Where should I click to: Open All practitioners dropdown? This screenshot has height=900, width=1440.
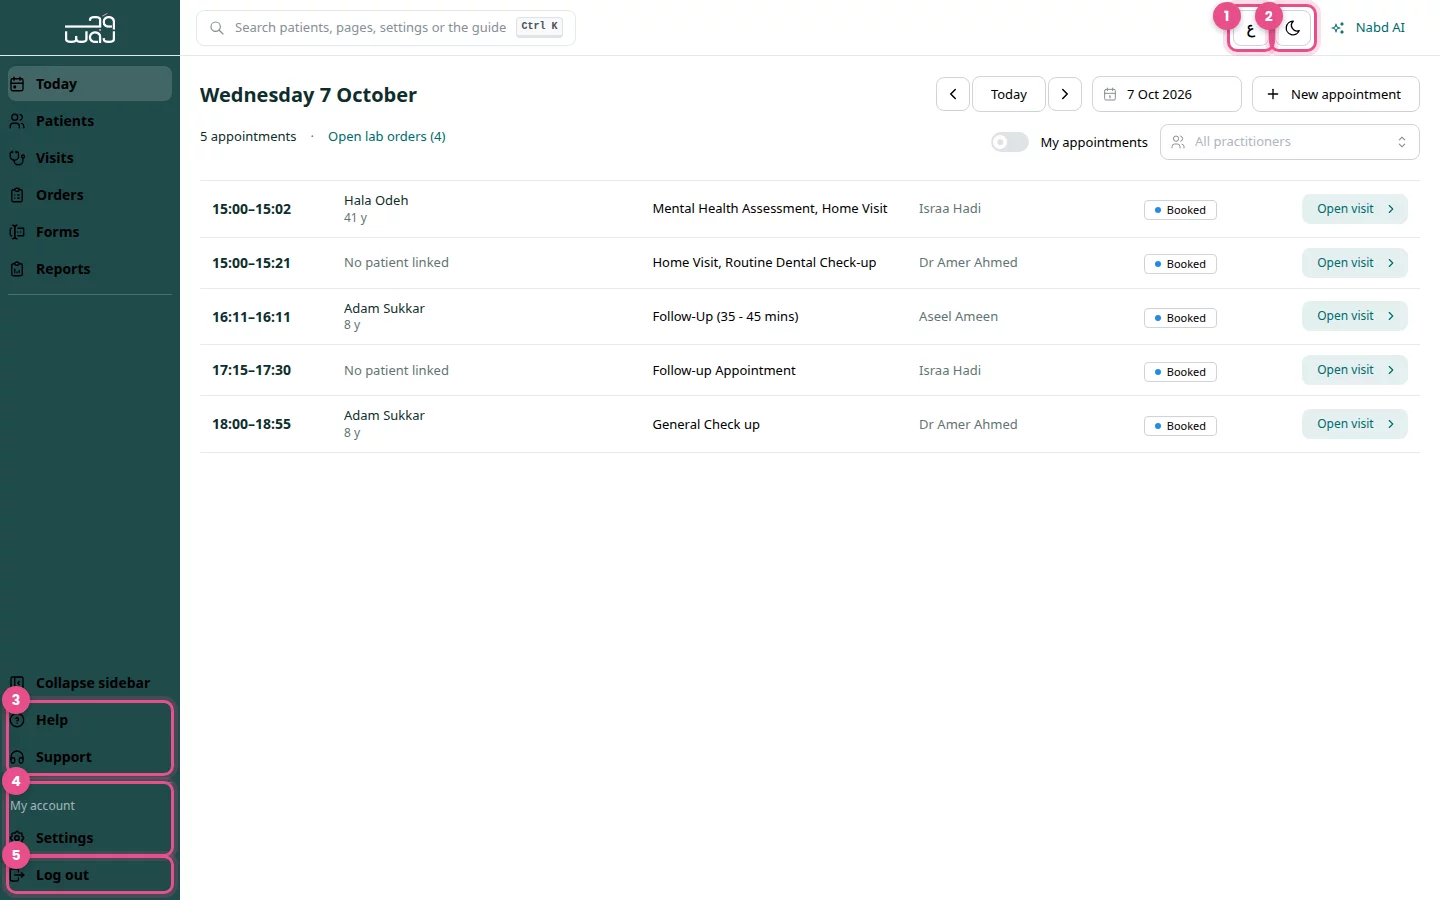[1289, 142]
